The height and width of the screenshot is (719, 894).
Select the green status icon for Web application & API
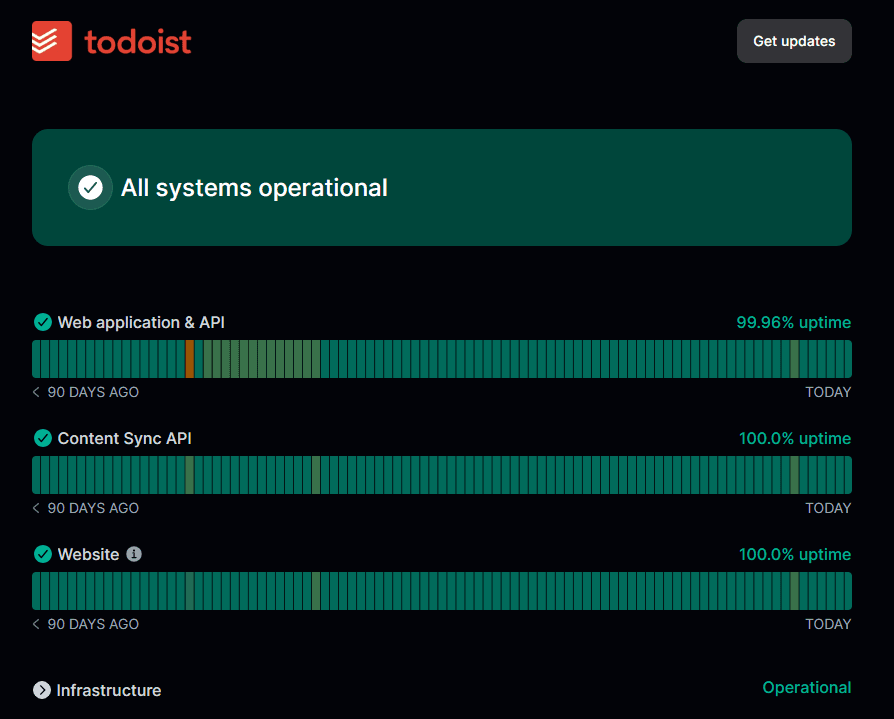tap(42, 322)
